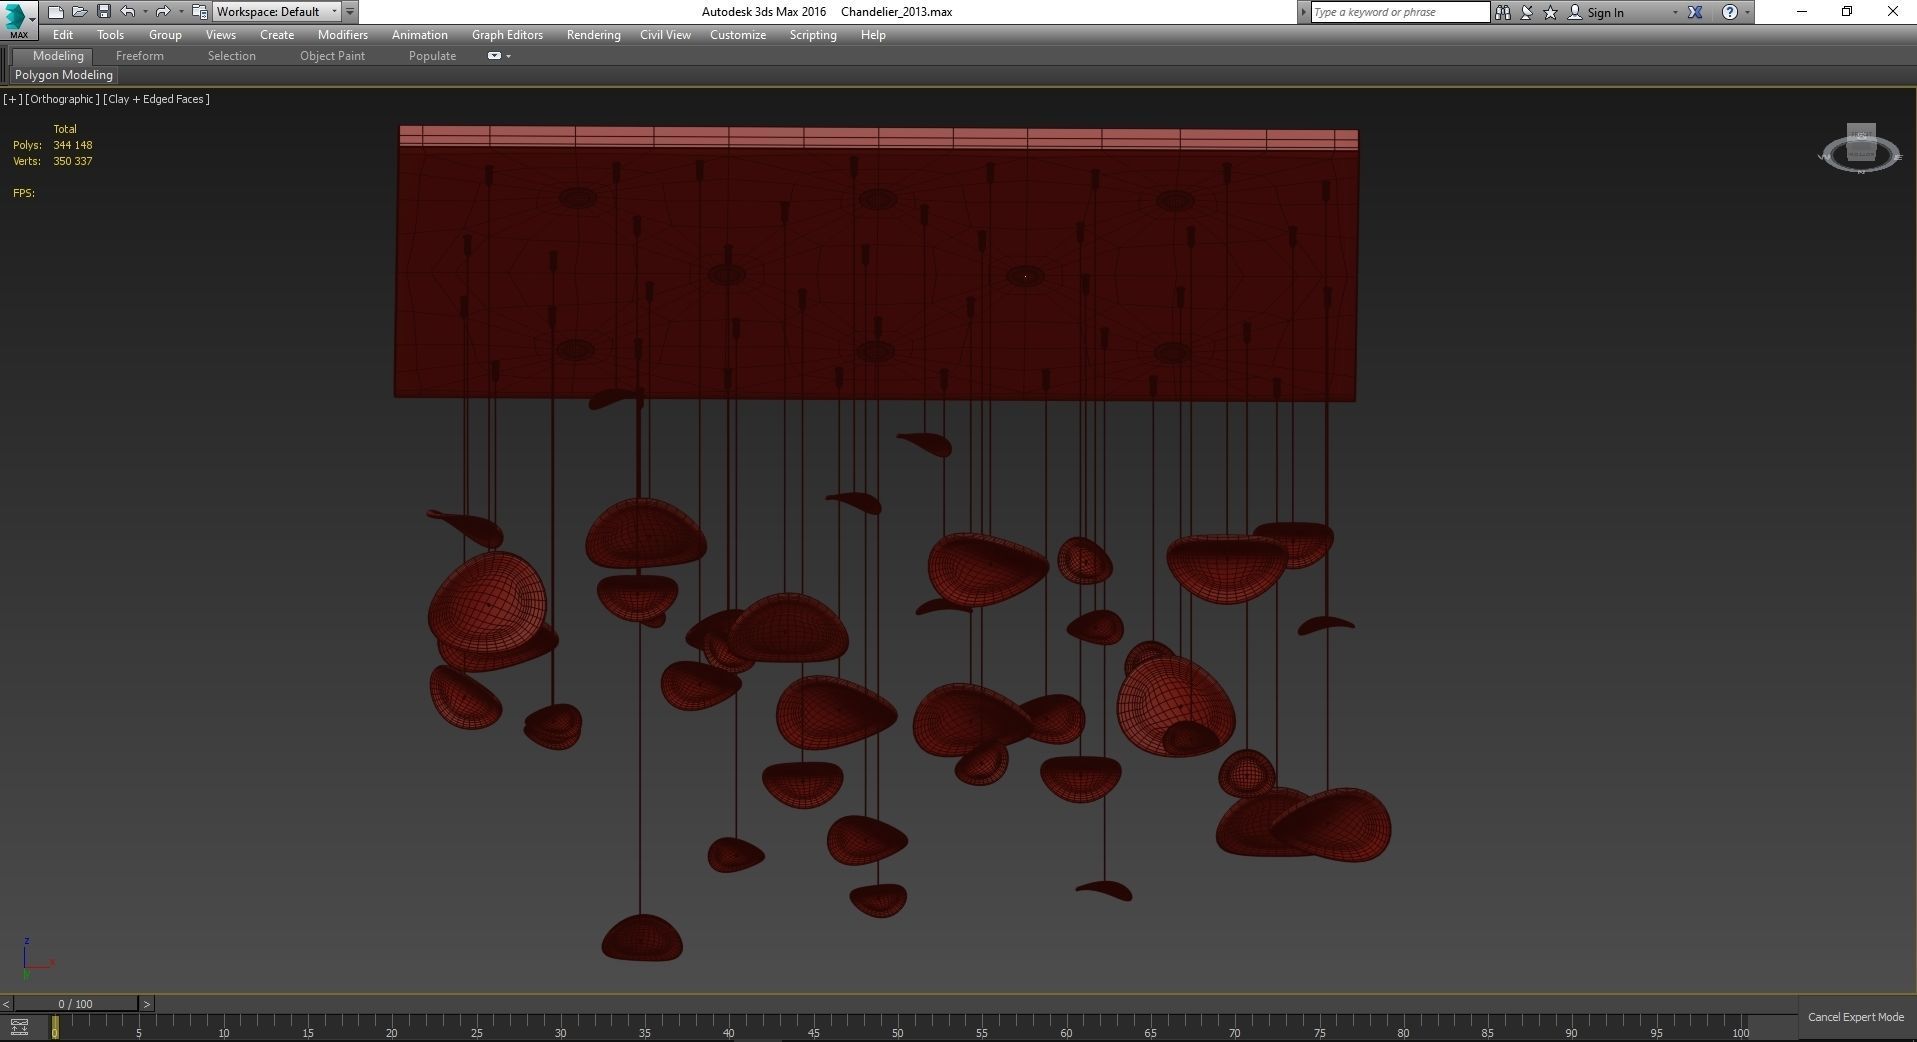Click the Polys count value 344 148
The width and height of the screenshot is (1917, 1042).
point(73,145)
